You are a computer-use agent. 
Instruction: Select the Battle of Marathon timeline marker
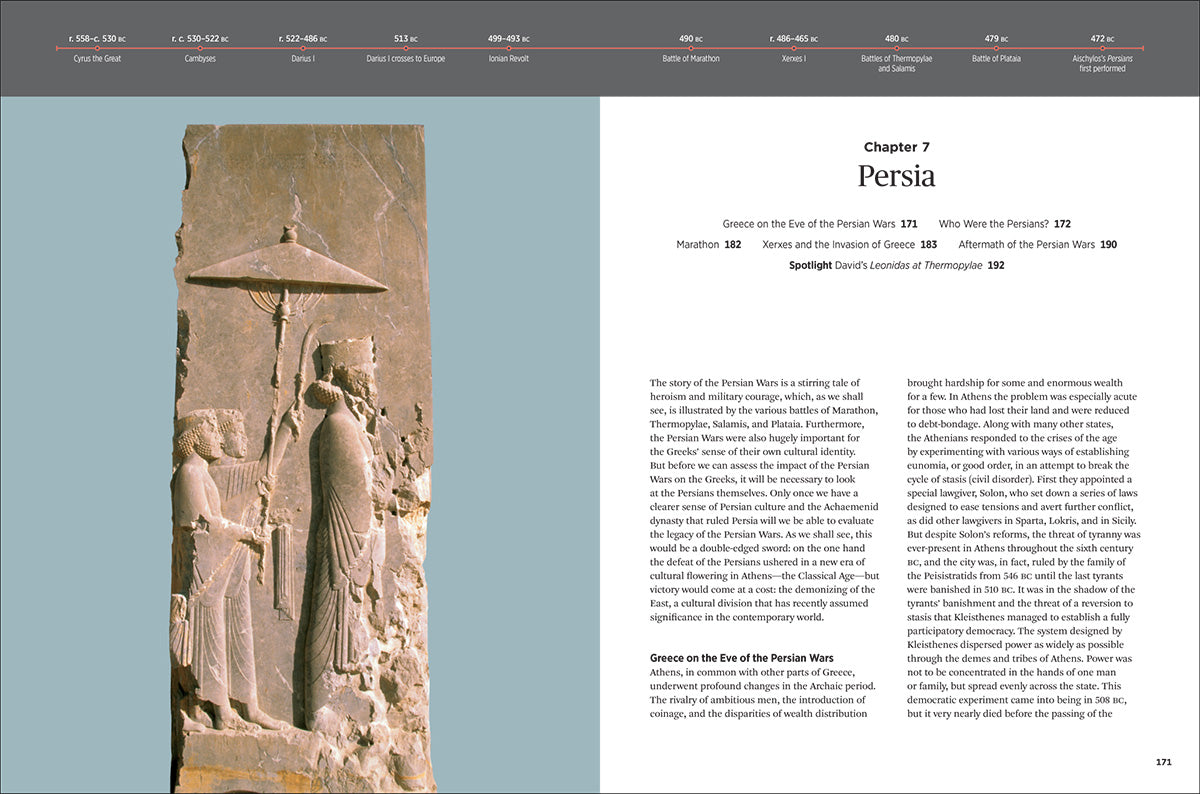pyautogui.click(x=691, y=48)
